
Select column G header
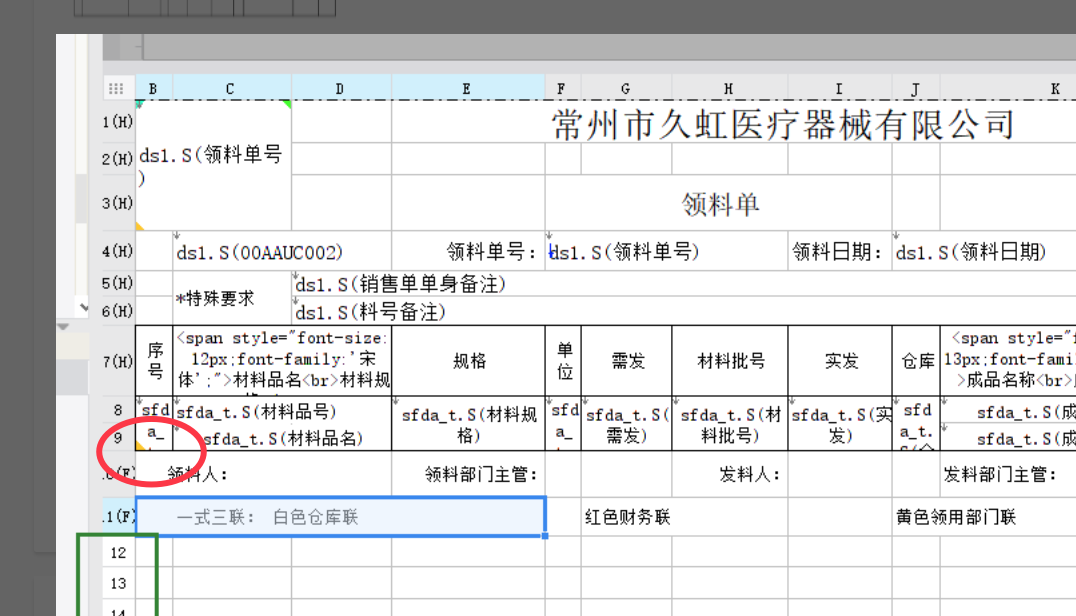626,88
